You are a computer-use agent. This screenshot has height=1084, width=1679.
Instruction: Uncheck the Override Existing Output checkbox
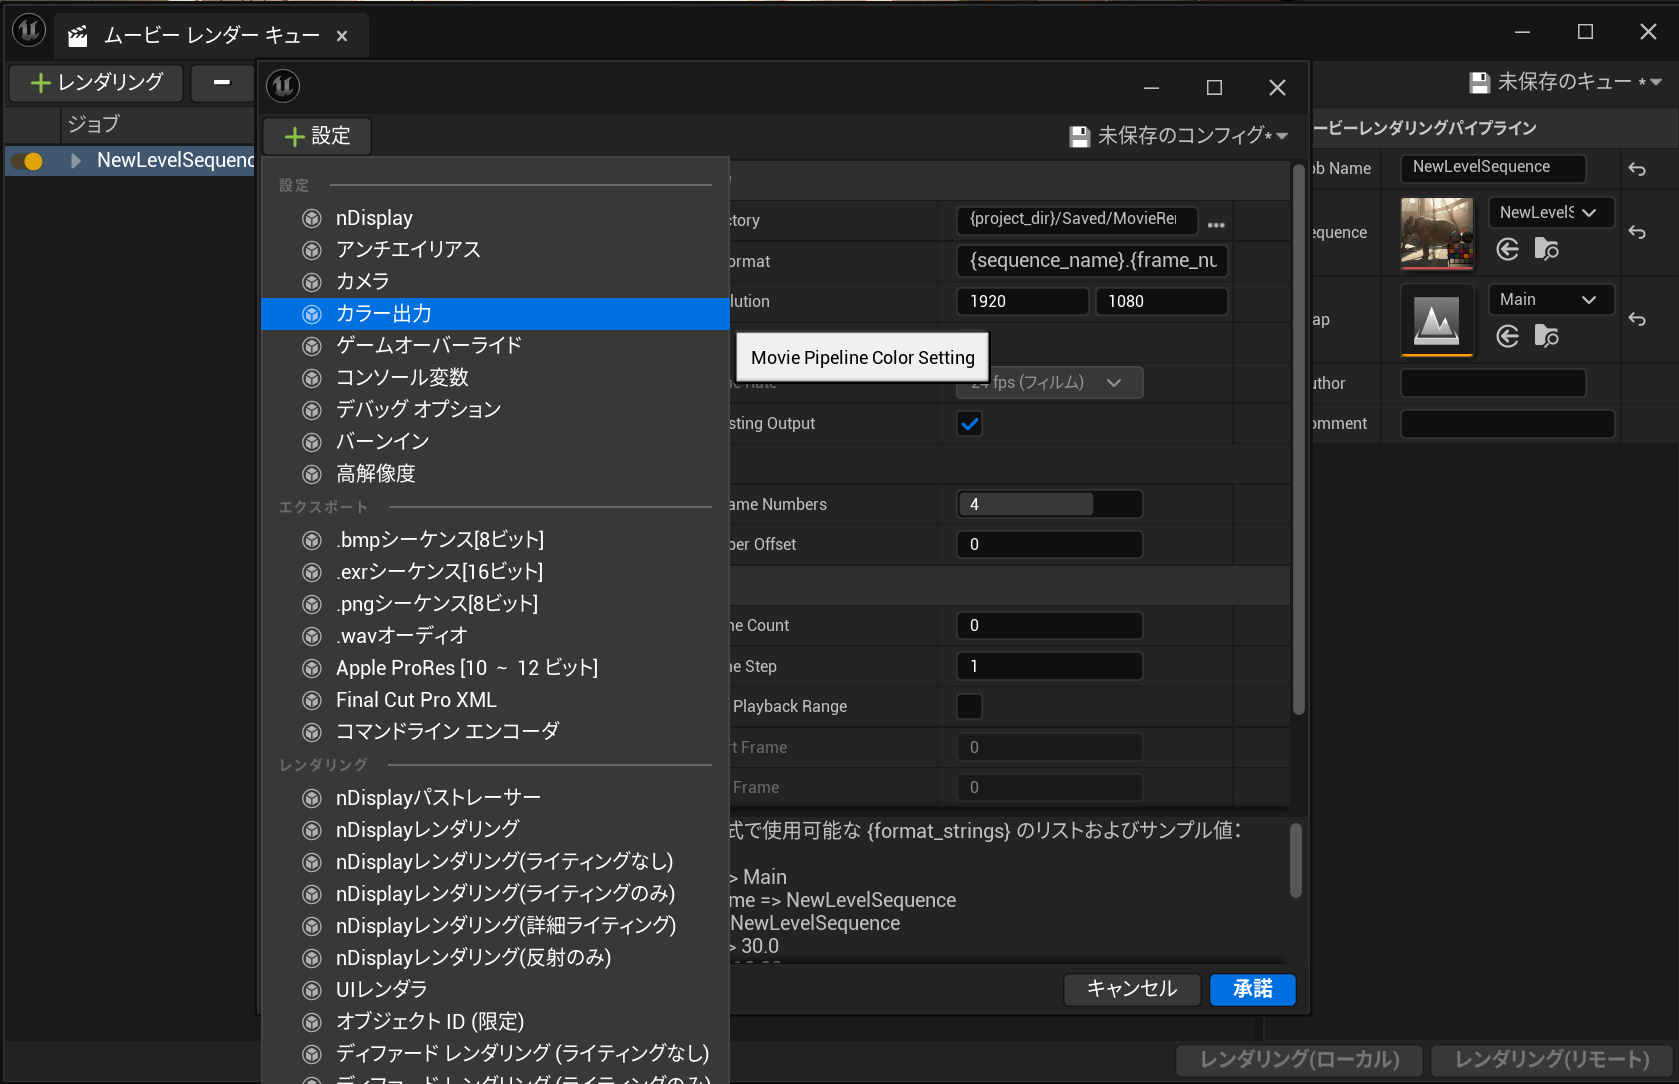click(969, 424)
